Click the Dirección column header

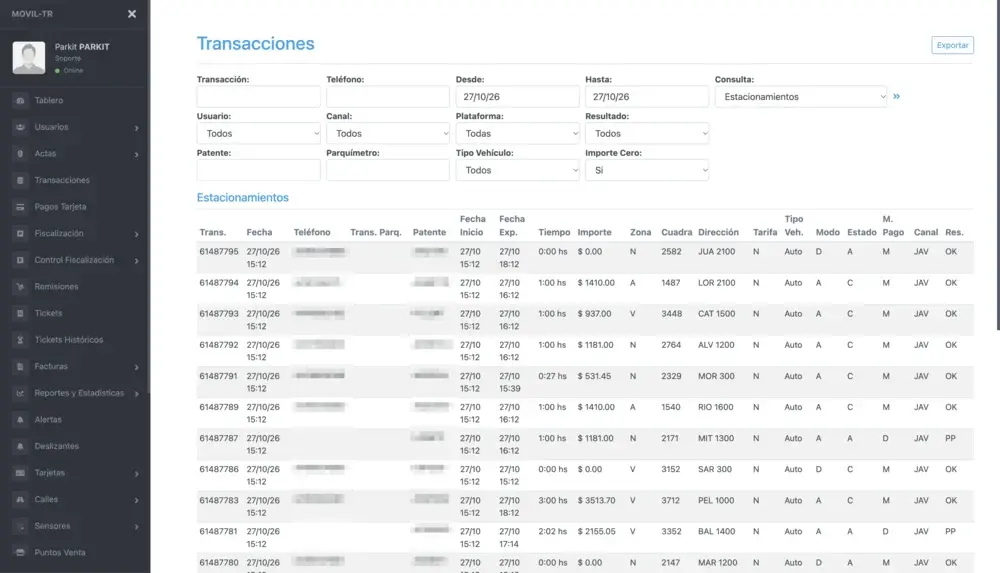[718, 232]
